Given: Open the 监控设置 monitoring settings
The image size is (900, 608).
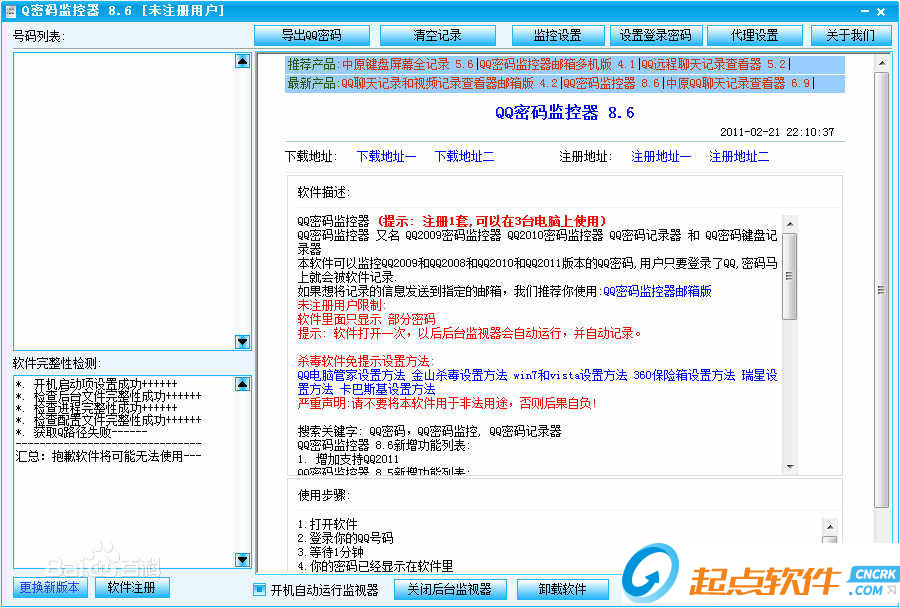Looking at the screenshot, I should [x=557, y=33].
